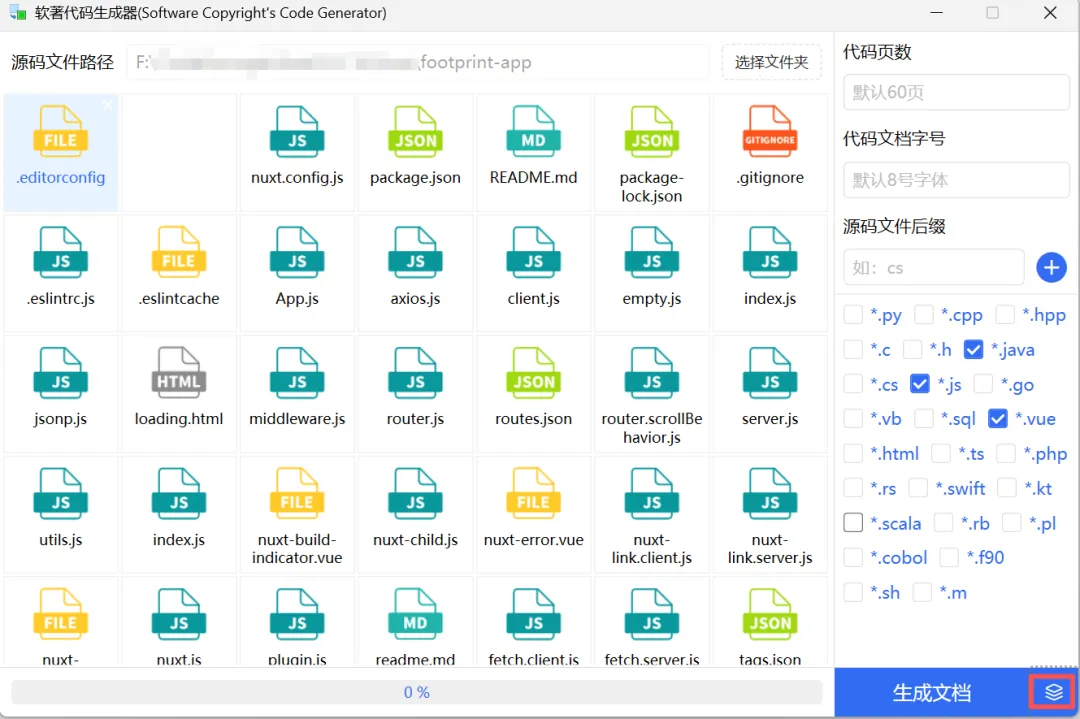The height and width of the screenshot is (719, 1080).
Task: Select the server.js file icon
Action: click(x=770, y=373)
